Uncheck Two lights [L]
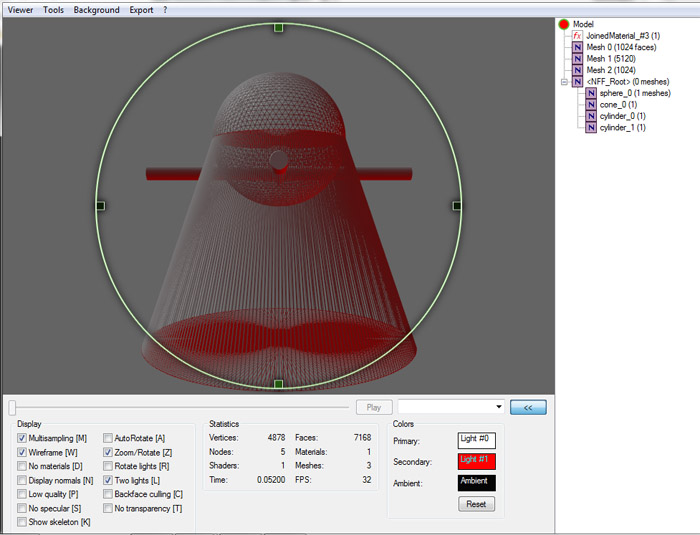700x535 pixels. pos(108,481)
